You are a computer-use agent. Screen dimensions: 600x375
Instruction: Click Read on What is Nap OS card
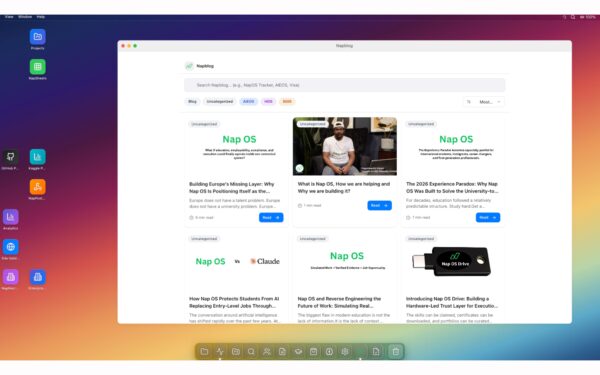pyautogui.click(x=380, y=205)
